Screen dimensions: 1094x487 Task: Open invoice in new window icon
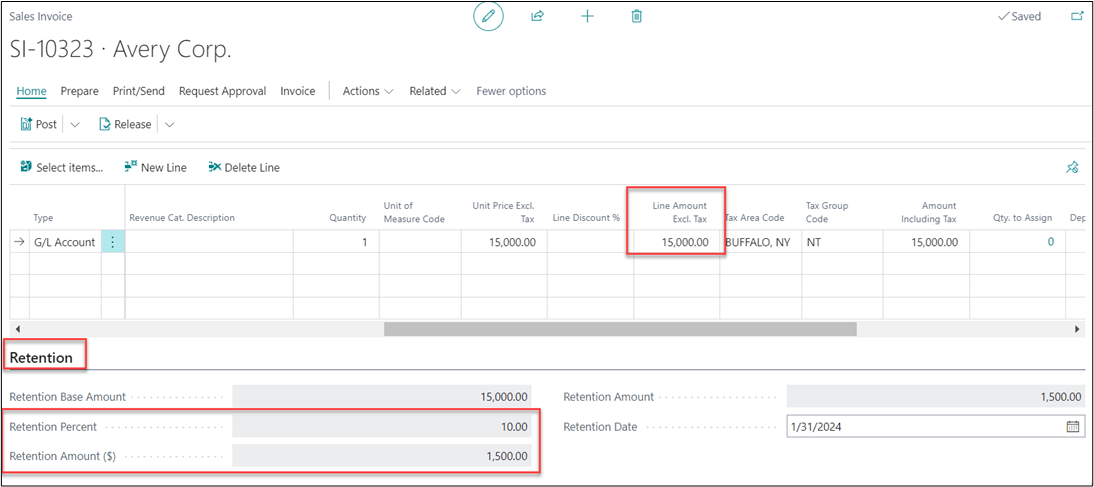[x=1077, y=17]
